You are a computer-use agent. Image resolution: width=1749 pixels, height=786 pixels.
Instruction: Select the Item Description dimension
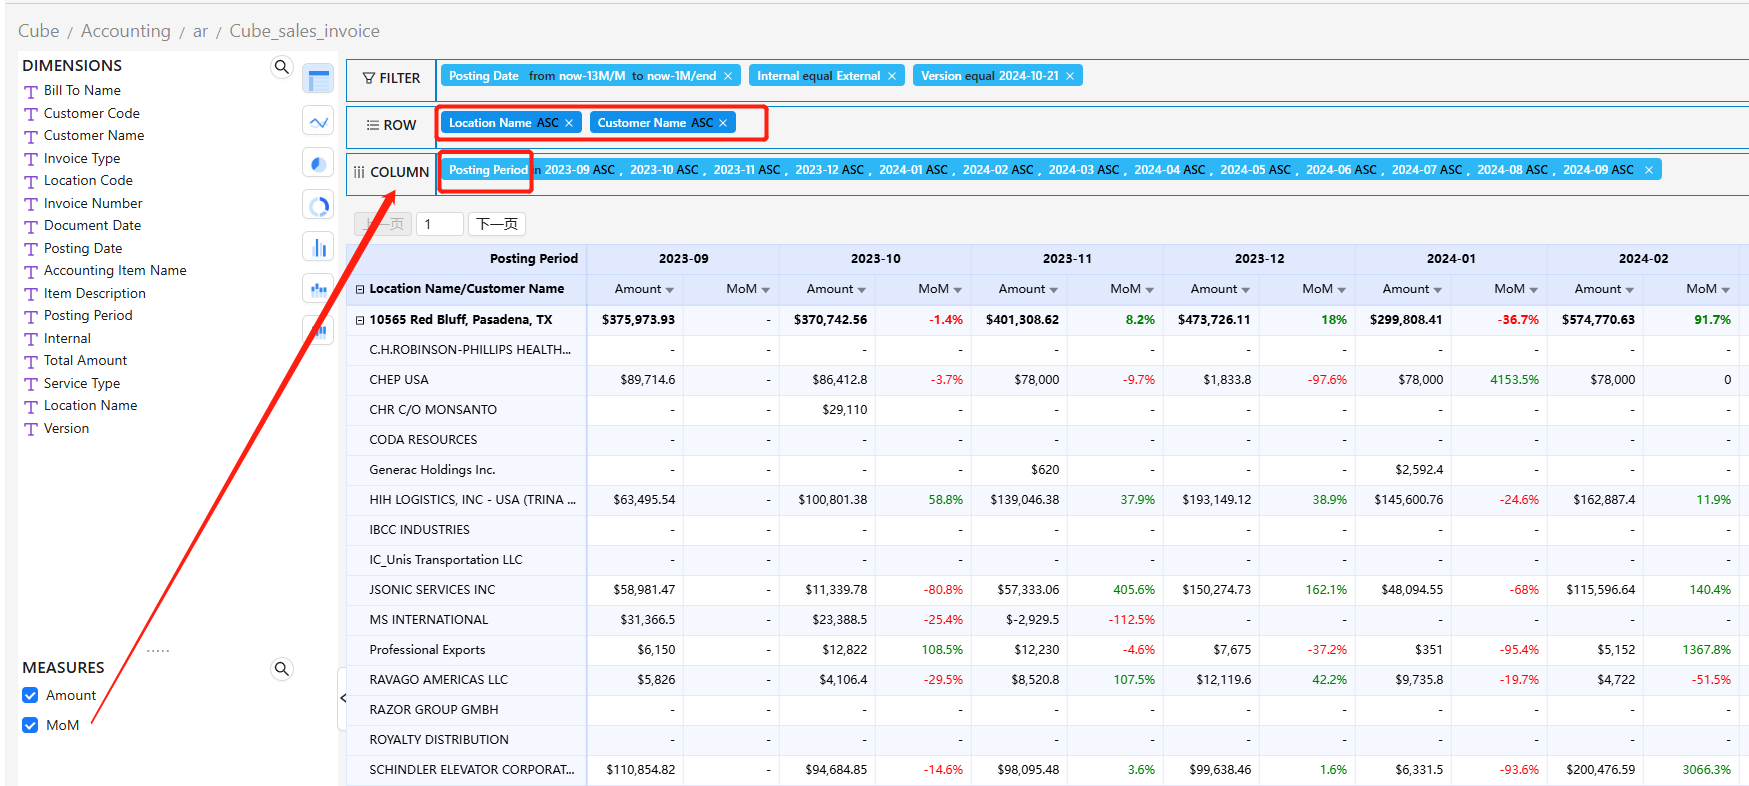[95, 294]
